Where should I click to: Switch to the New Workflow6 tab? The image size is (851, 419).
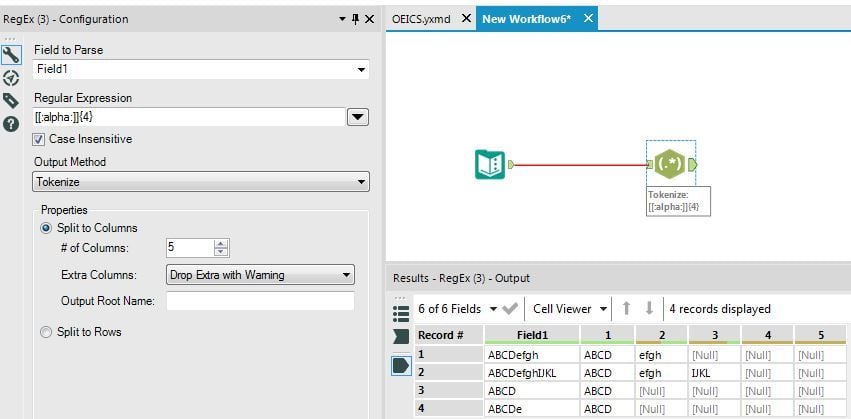click(x=526, y=19)
